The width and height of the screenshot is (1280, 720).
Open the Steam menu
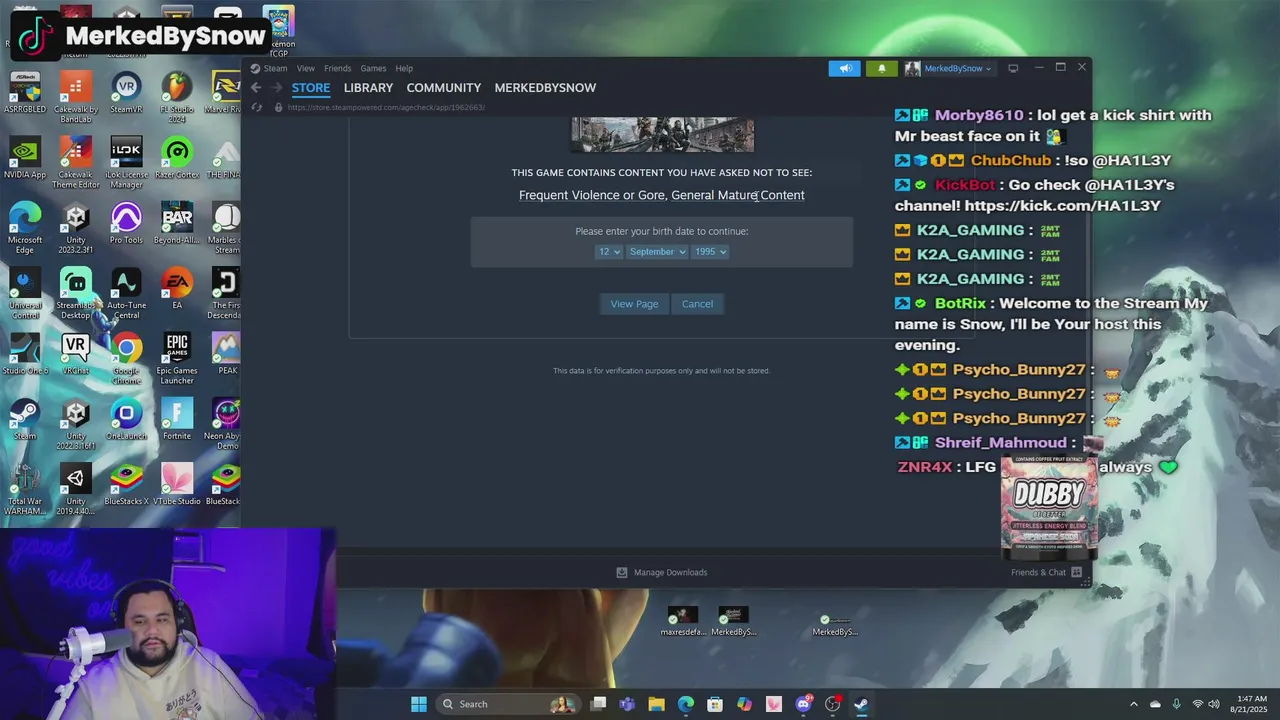(275, 68)
